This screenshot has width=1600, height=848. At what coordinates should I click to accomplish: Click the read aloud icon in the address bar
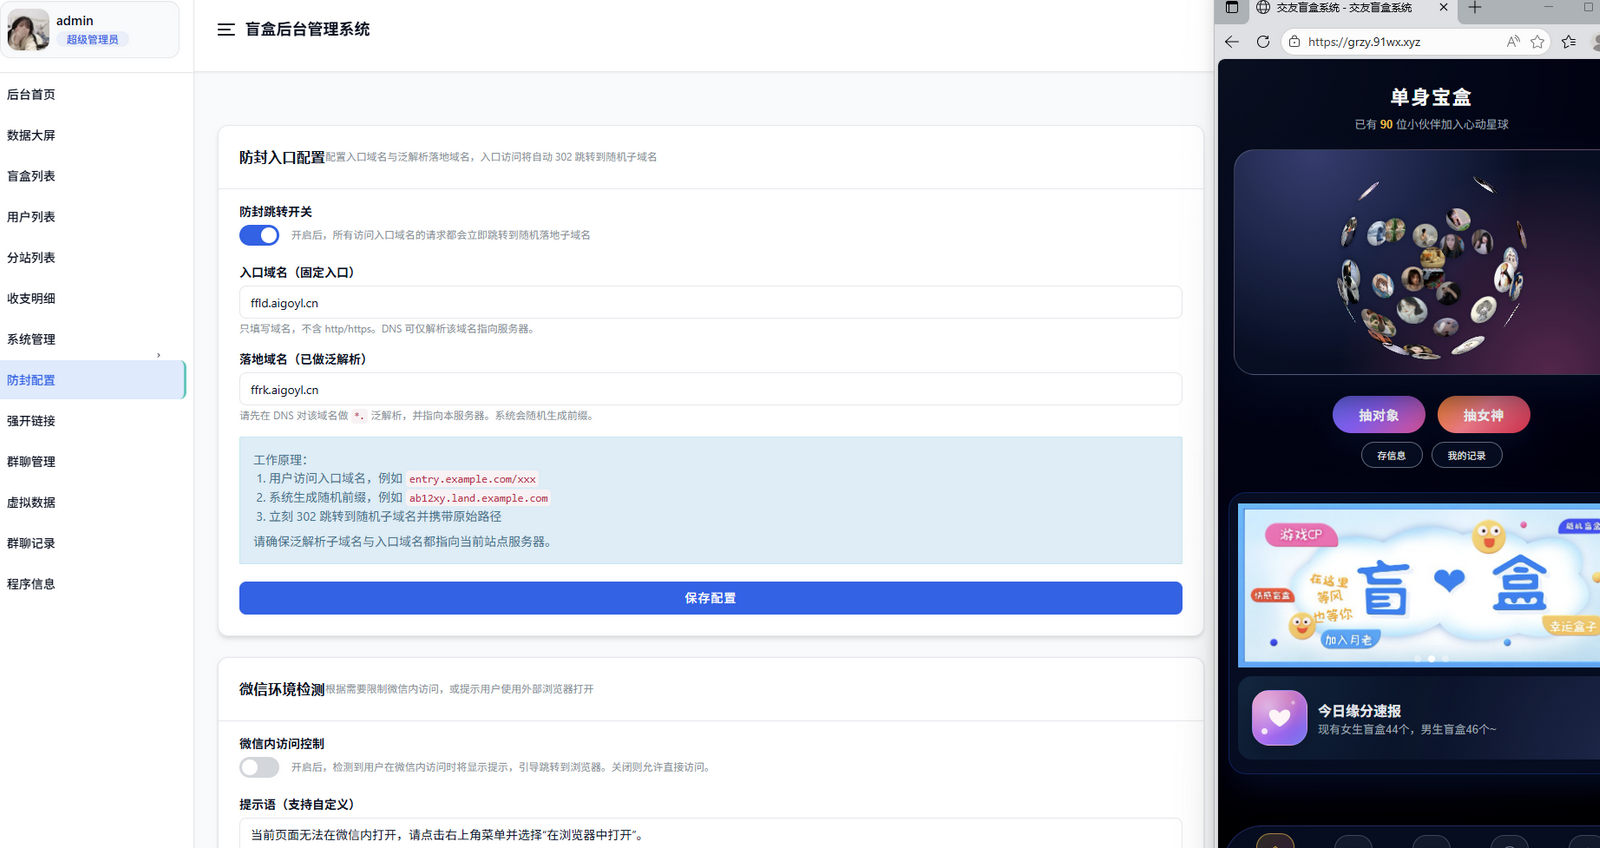pos(1513,42)
